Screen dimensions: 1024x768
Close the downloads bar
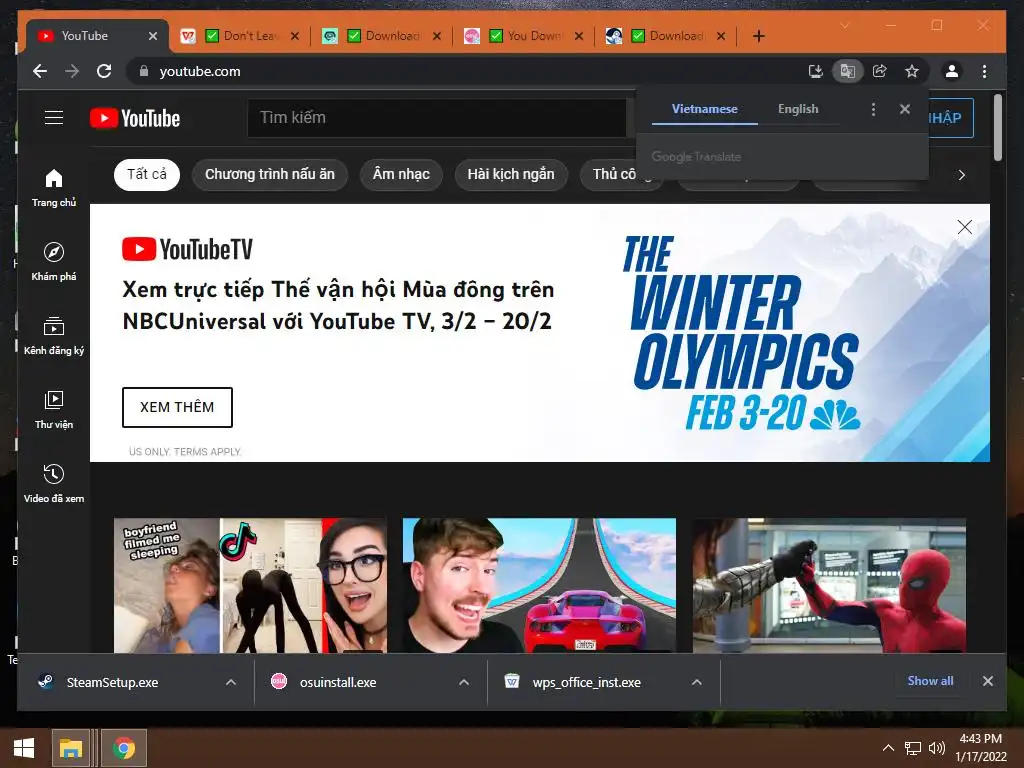[x=987, y=681]
